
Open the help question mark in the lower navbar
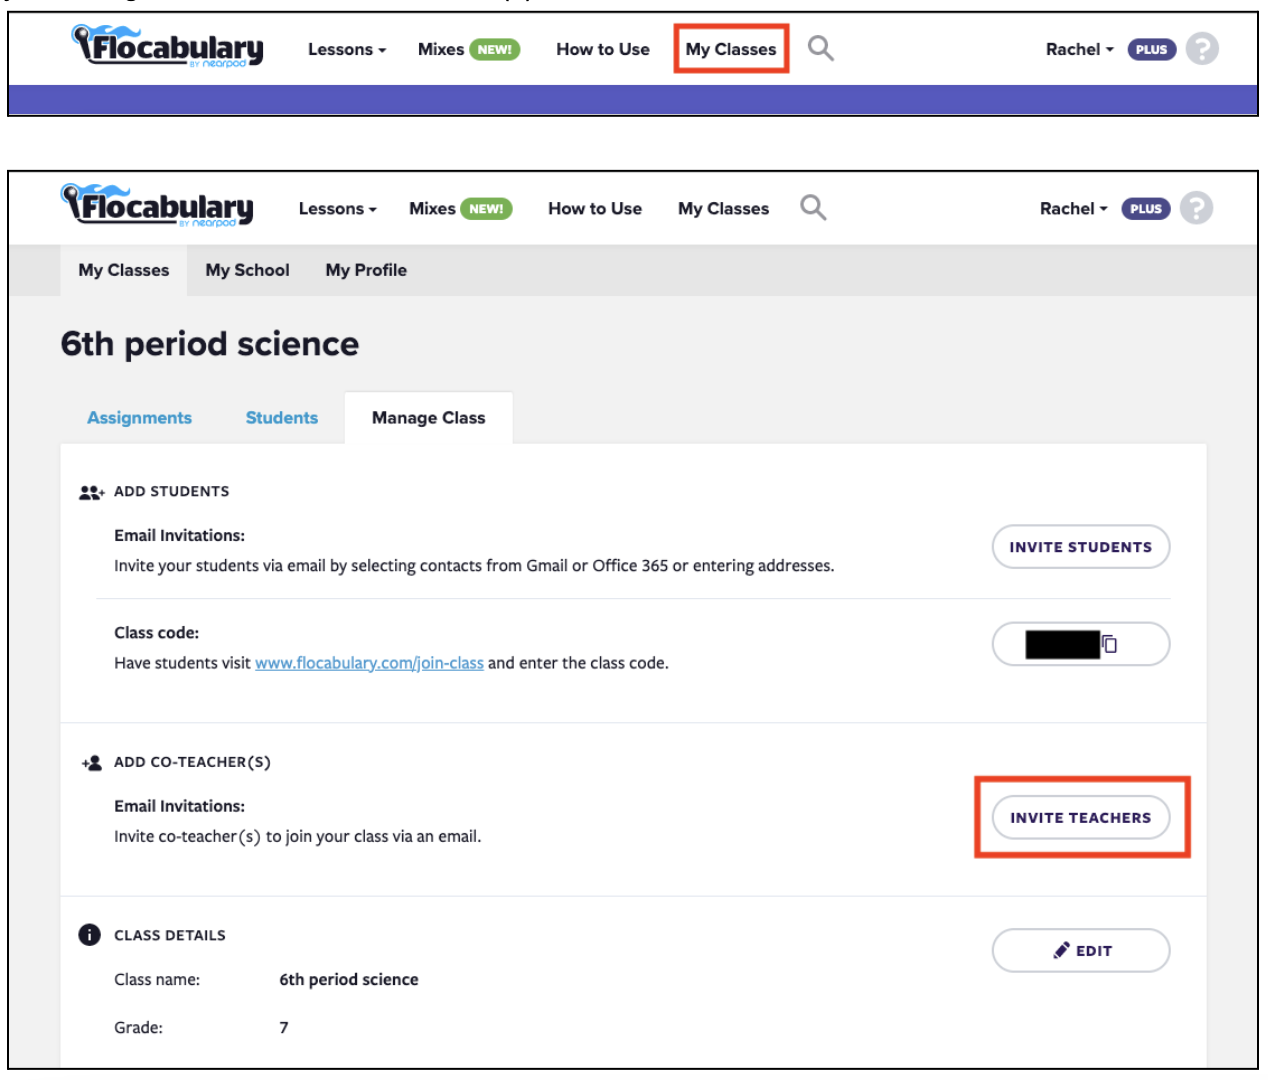pos(1196,208)
